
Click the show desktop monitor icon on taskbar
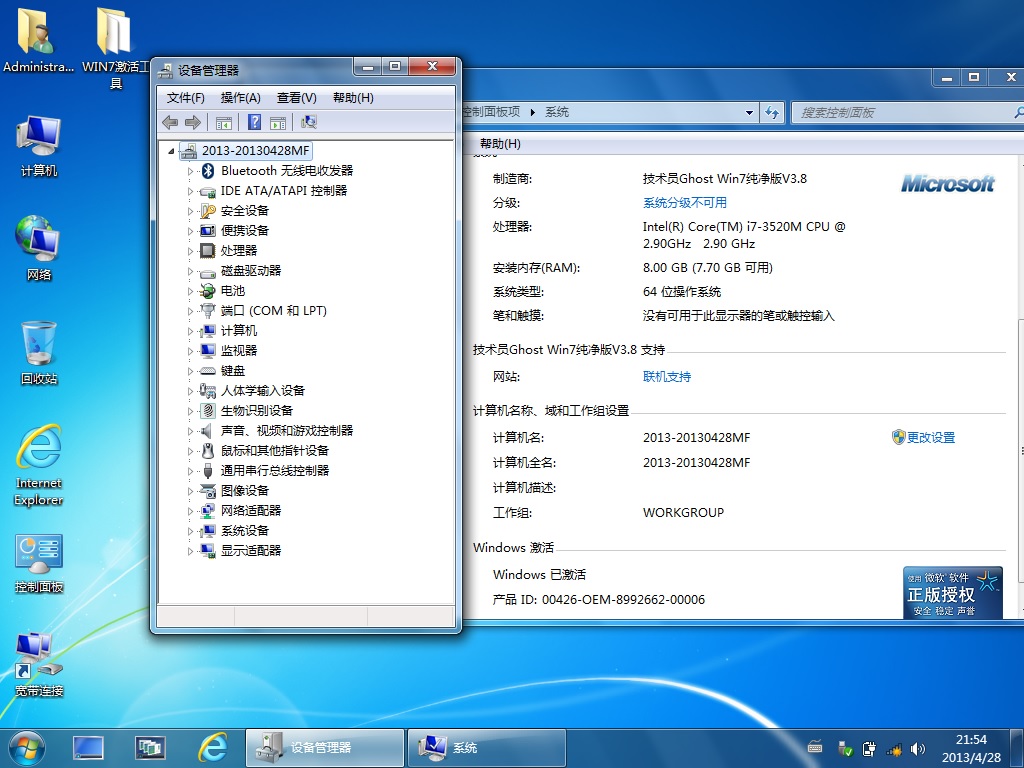[88, 748]
